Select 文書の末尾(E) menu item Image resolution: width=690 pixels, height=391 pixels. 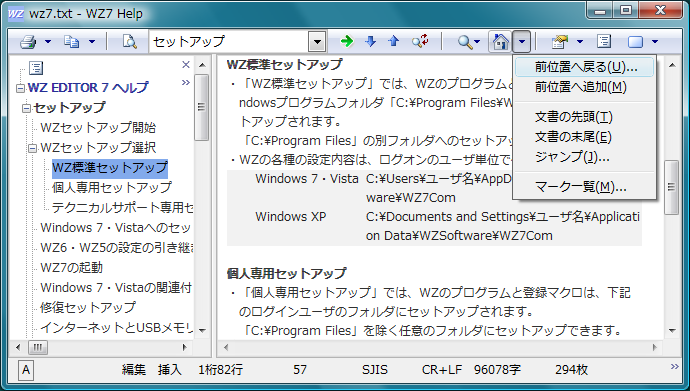coord(584,137)
